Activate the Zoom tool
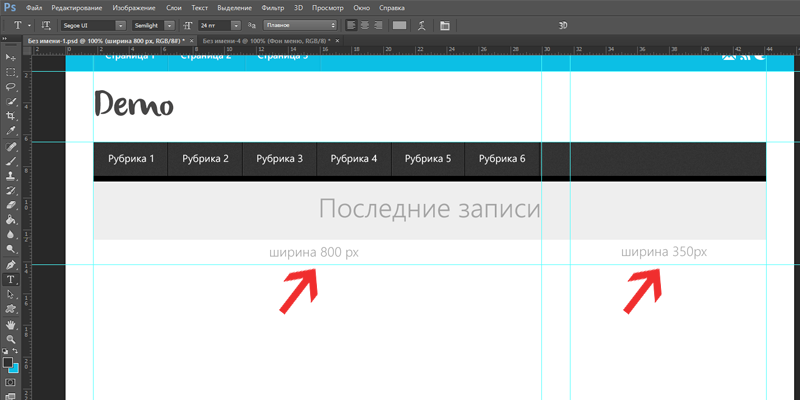 pos(11,339)
